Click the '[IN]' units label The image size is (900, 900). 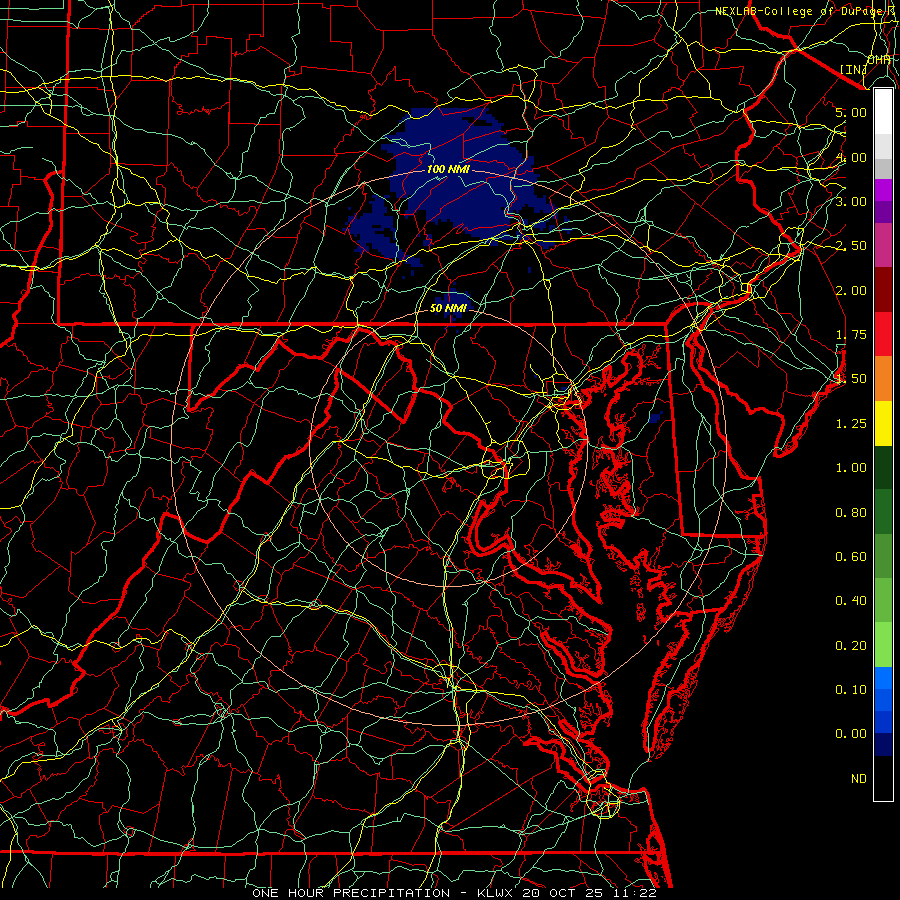point(854,69)
